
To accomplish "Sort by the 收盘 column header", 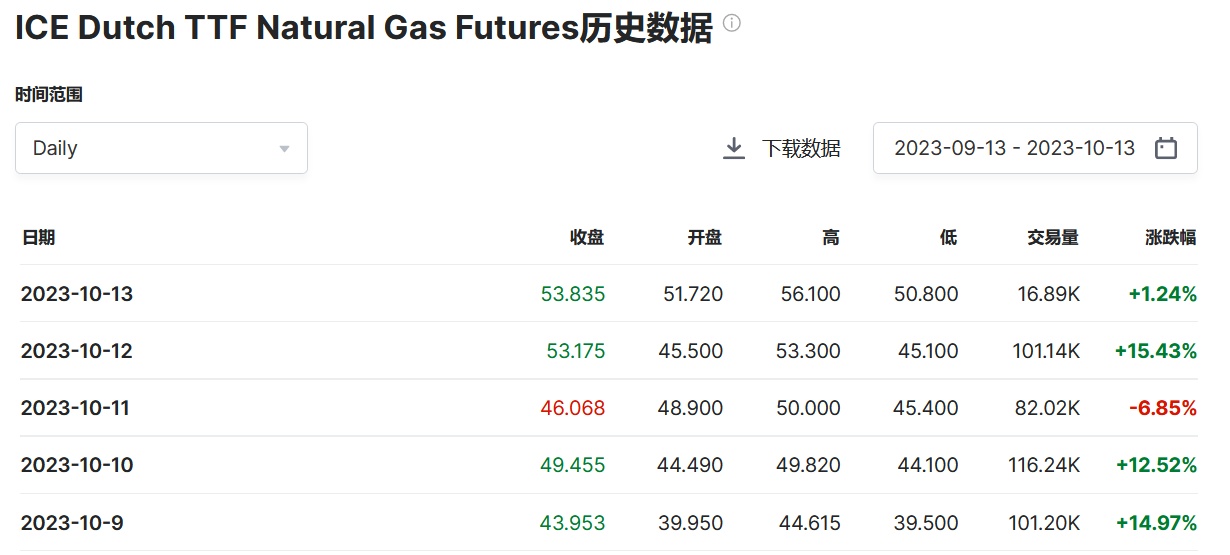I will [x=587, y=237].
